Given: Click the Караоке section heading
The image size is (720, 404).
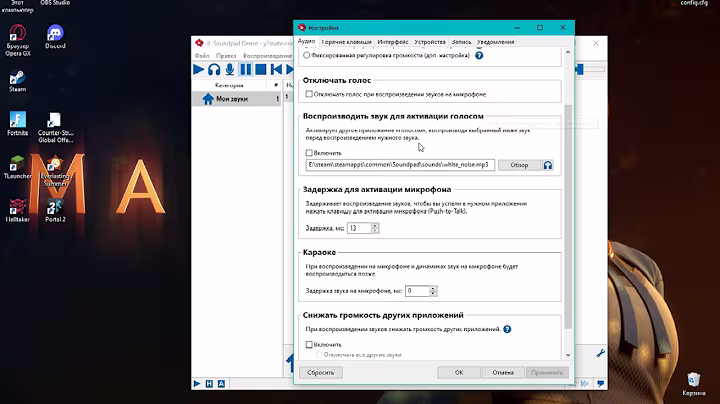Looking at the screenshot, I should tap(319, 252).
